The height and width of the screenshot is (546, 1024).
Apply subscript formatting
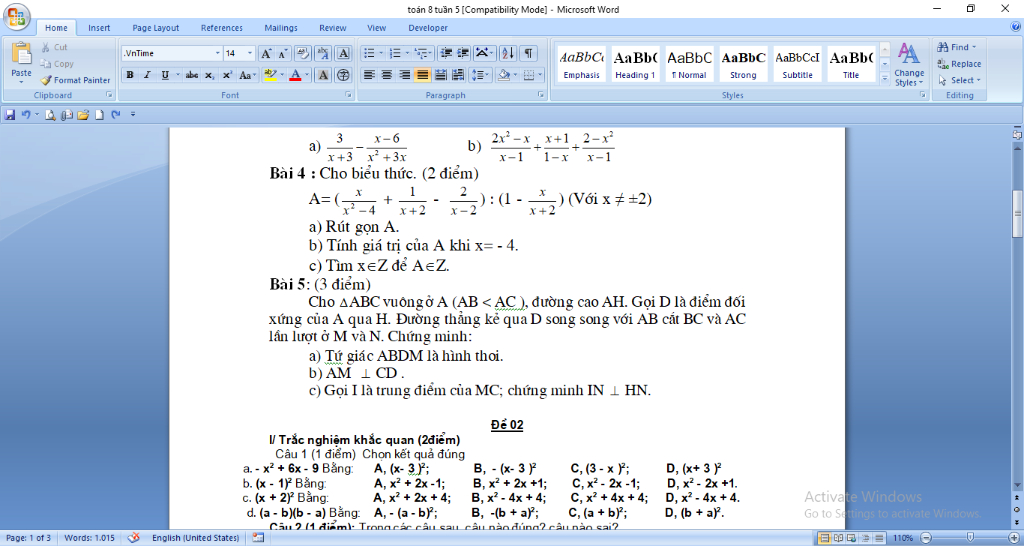[209, 75]
